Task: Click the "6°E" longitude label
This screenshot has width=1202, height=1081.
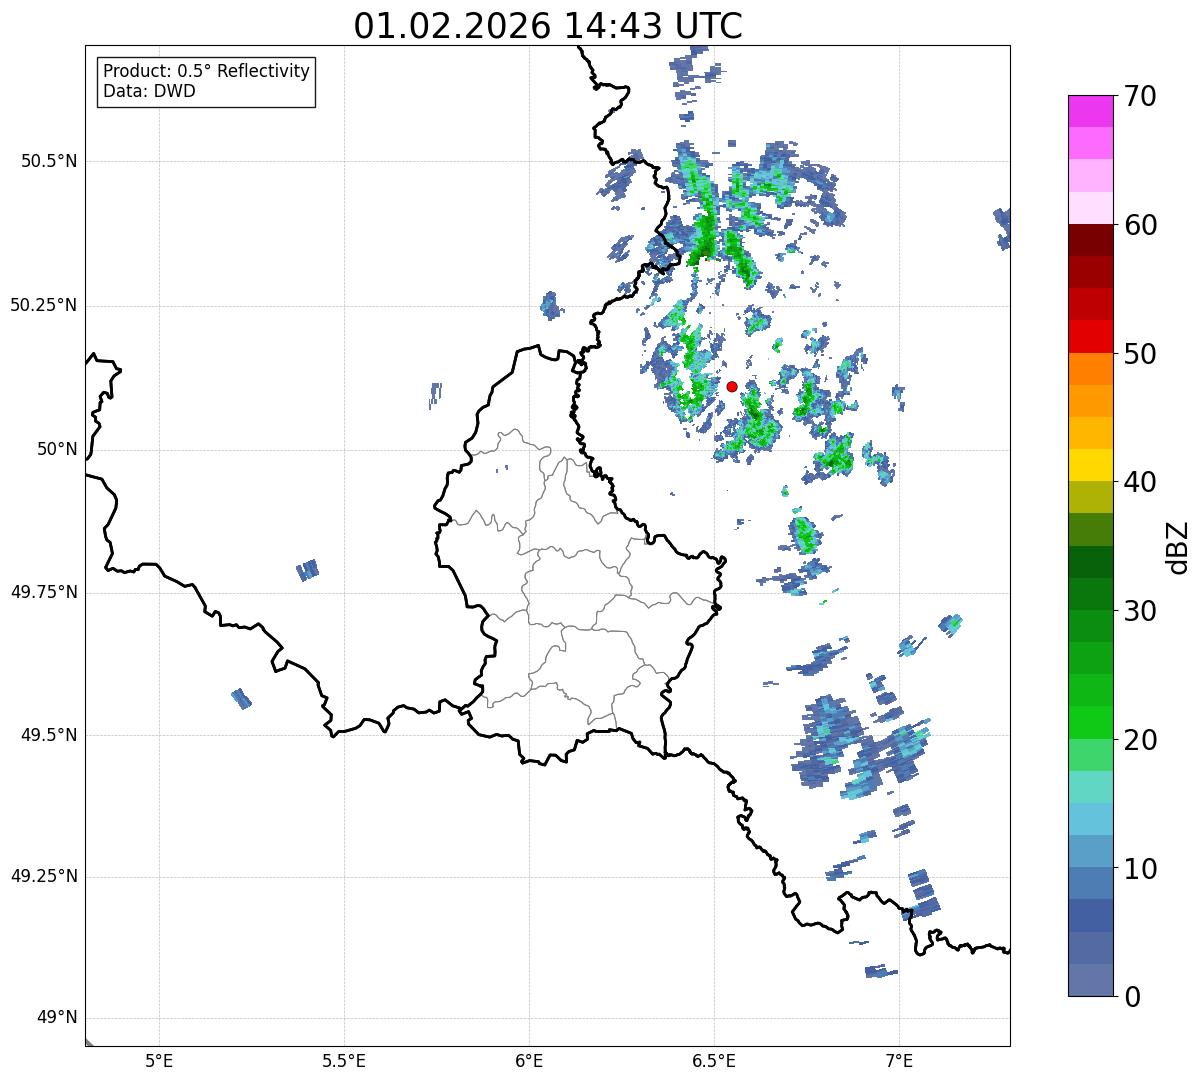Action: (529, 1061)
